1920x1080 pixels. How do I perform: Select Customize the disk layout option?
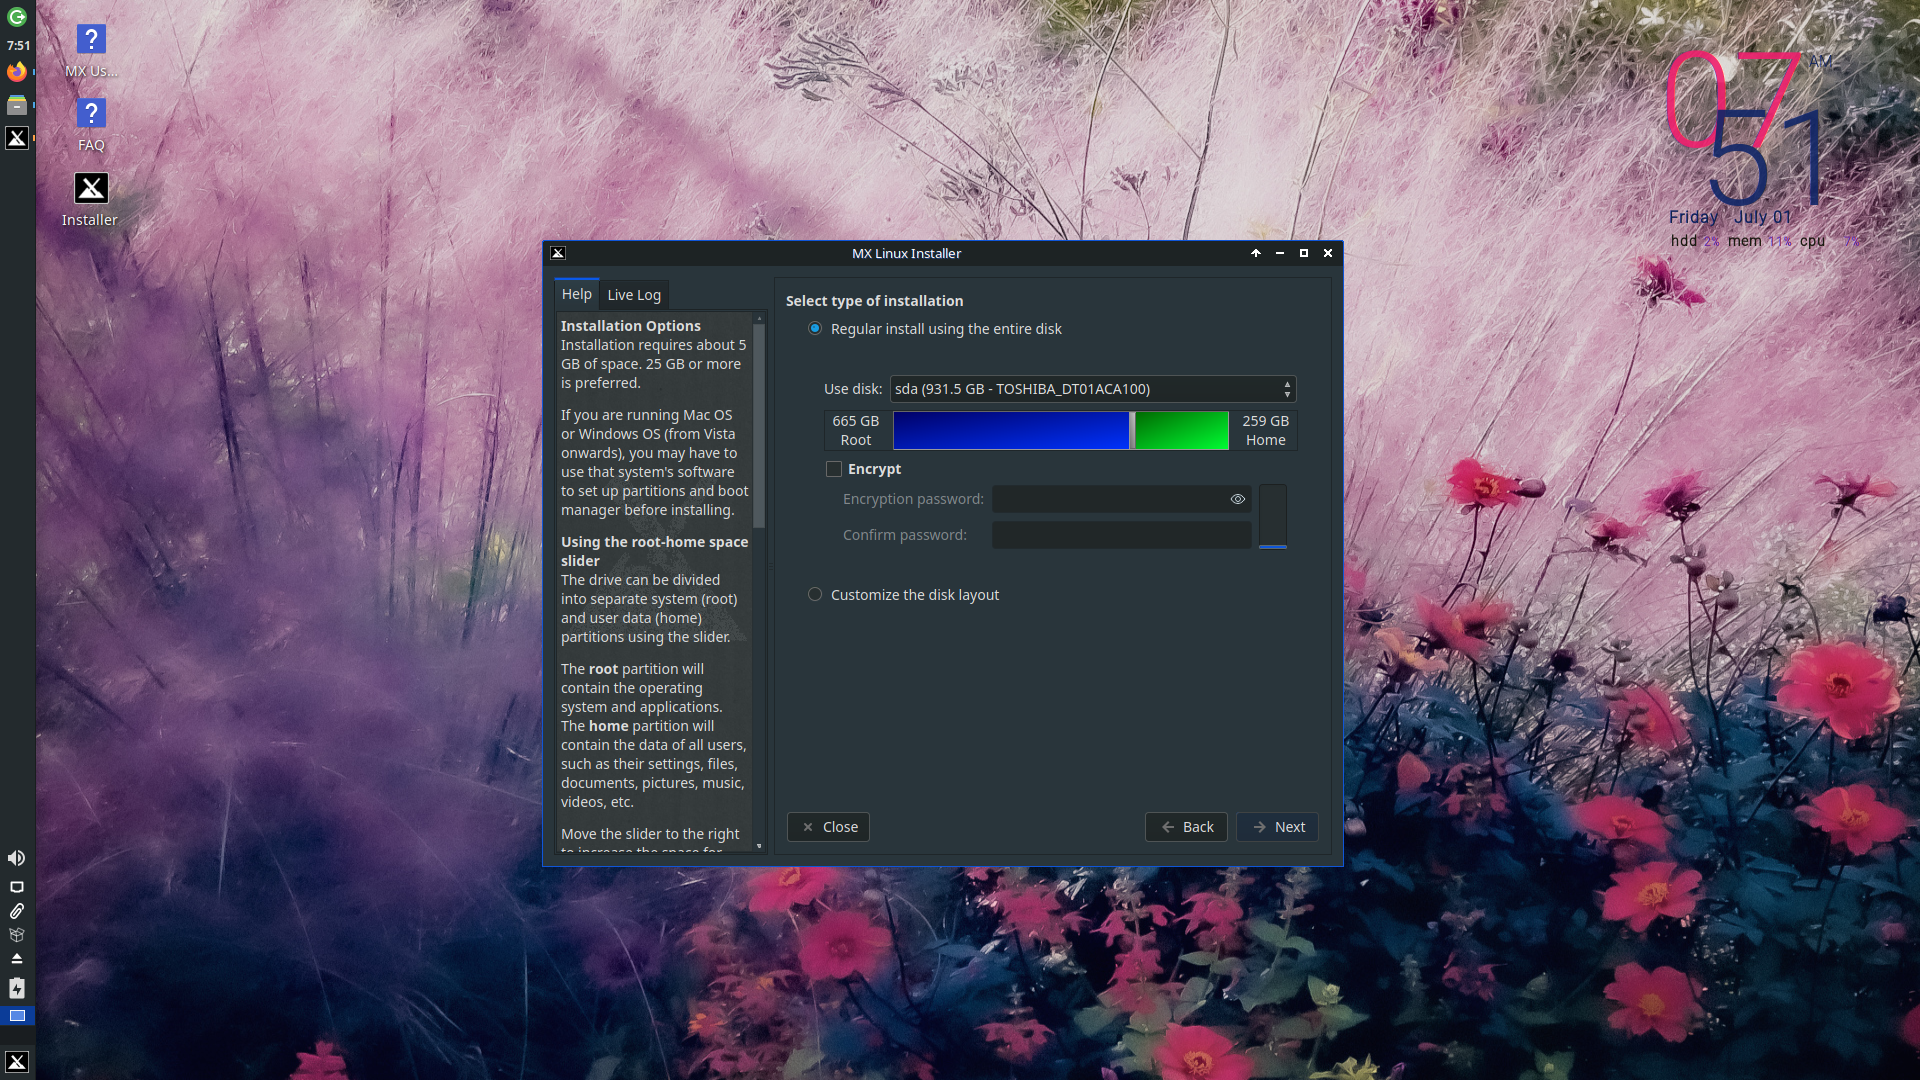[815, 595]
